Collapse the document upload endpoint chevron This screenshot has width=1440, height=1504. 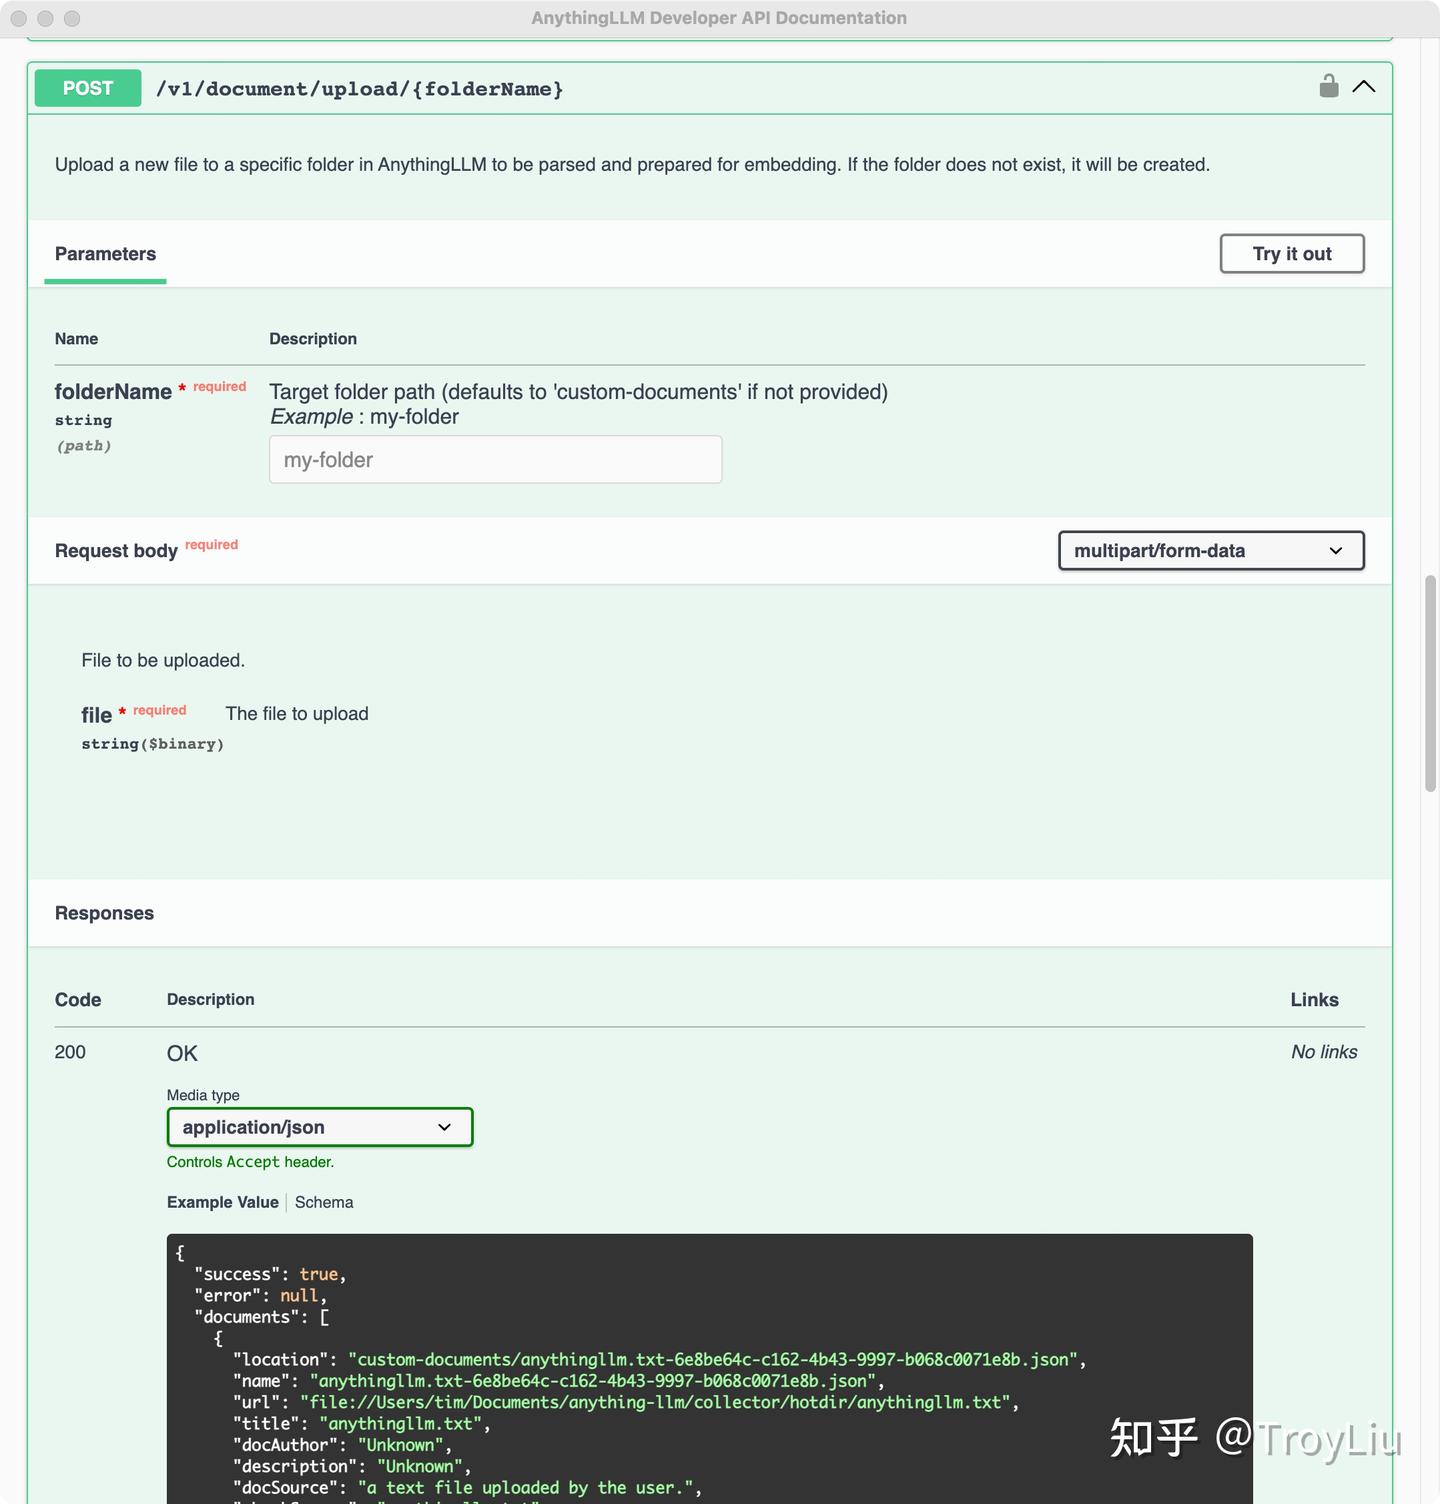[1364, 87]
